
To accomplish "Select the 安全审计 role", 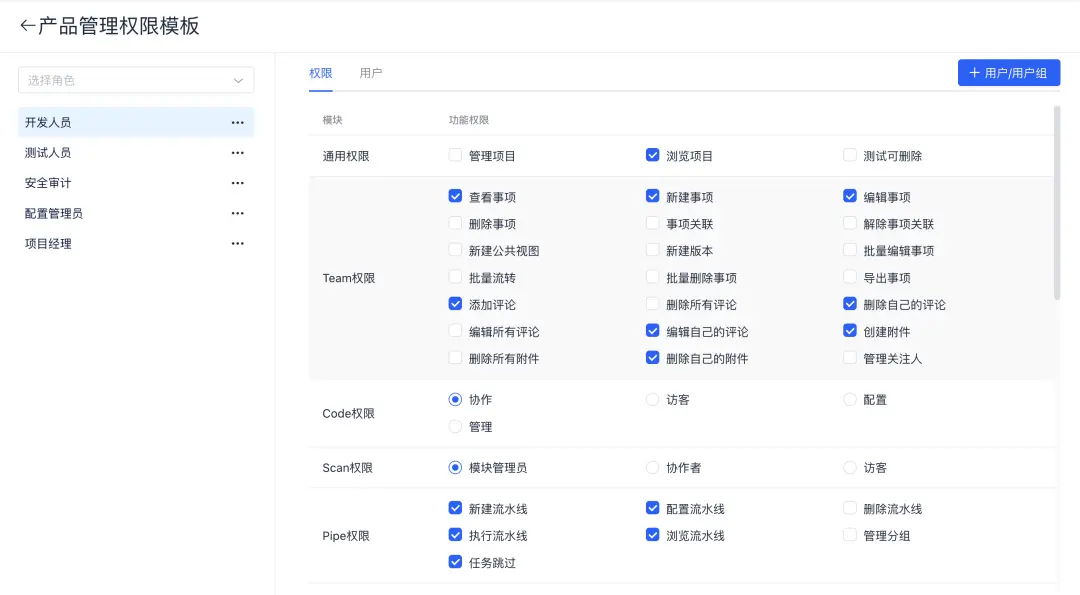I will pos(49,183).
